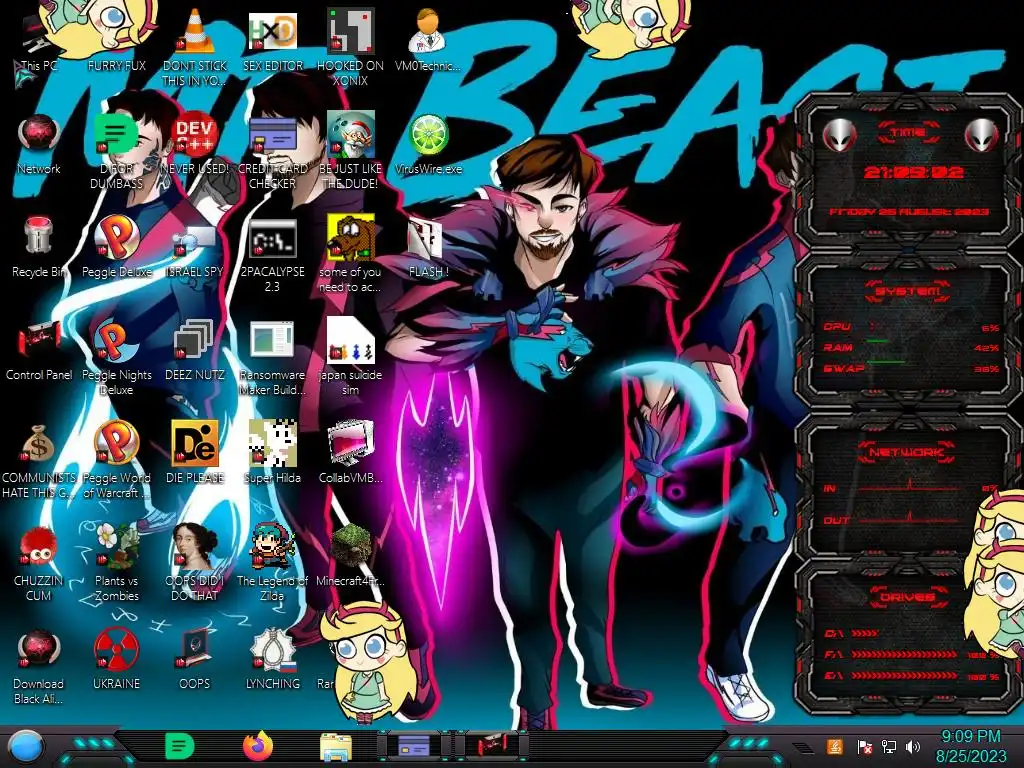Launch VirusWire.exe lime icon
The image size is (1024, 768).
tap(428, 136)
